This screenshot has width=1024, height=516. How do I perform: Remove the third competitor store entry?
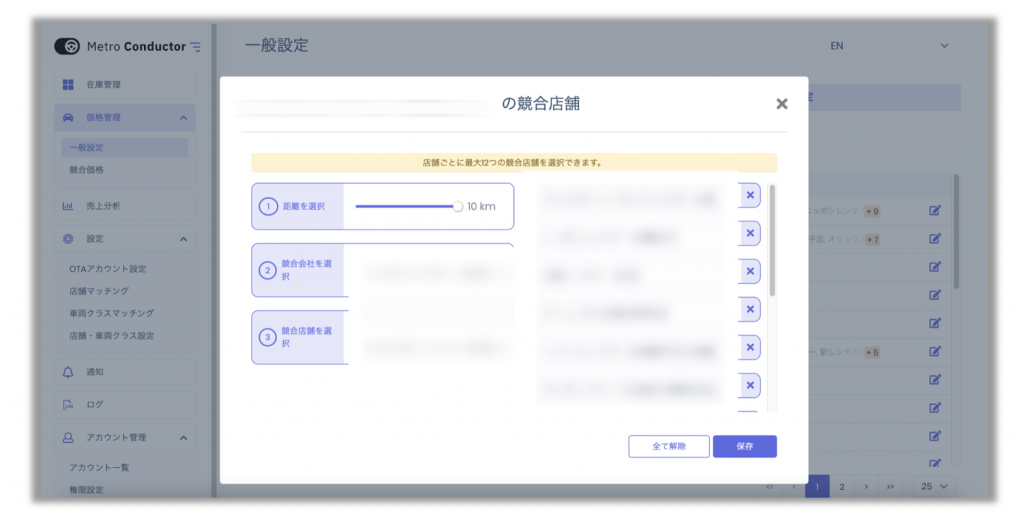point(750,271)
